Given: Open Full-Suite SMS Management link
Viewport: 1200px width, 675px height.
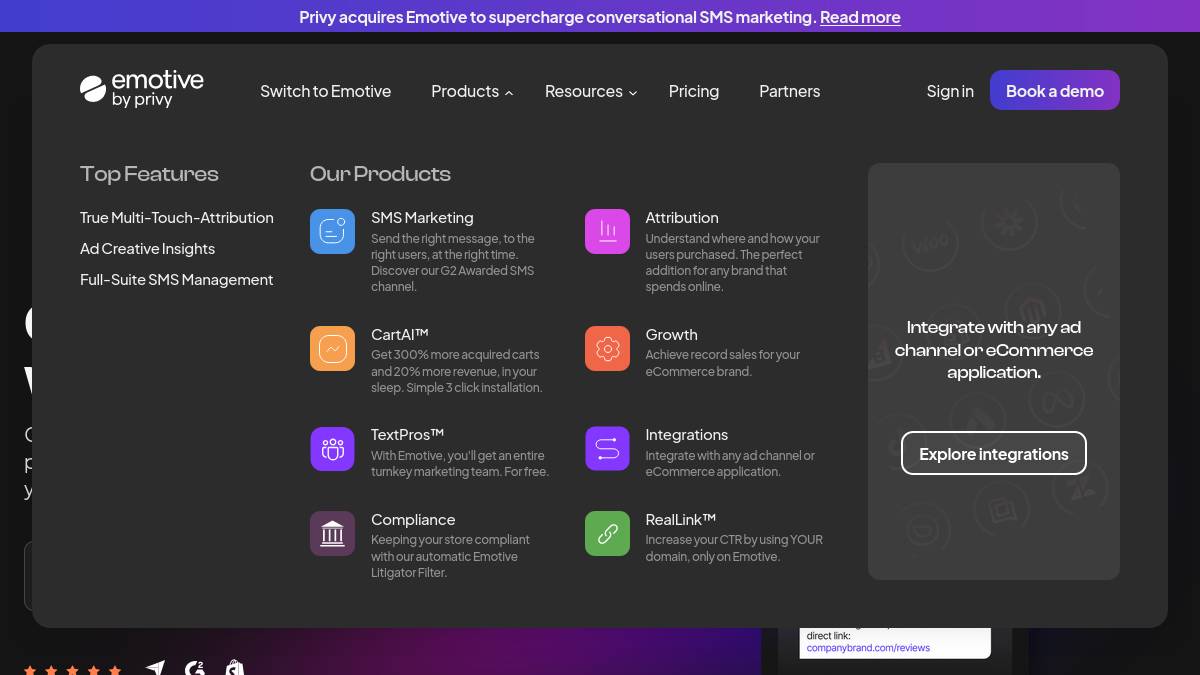Looking at the screenshot, I should [177, 279].
